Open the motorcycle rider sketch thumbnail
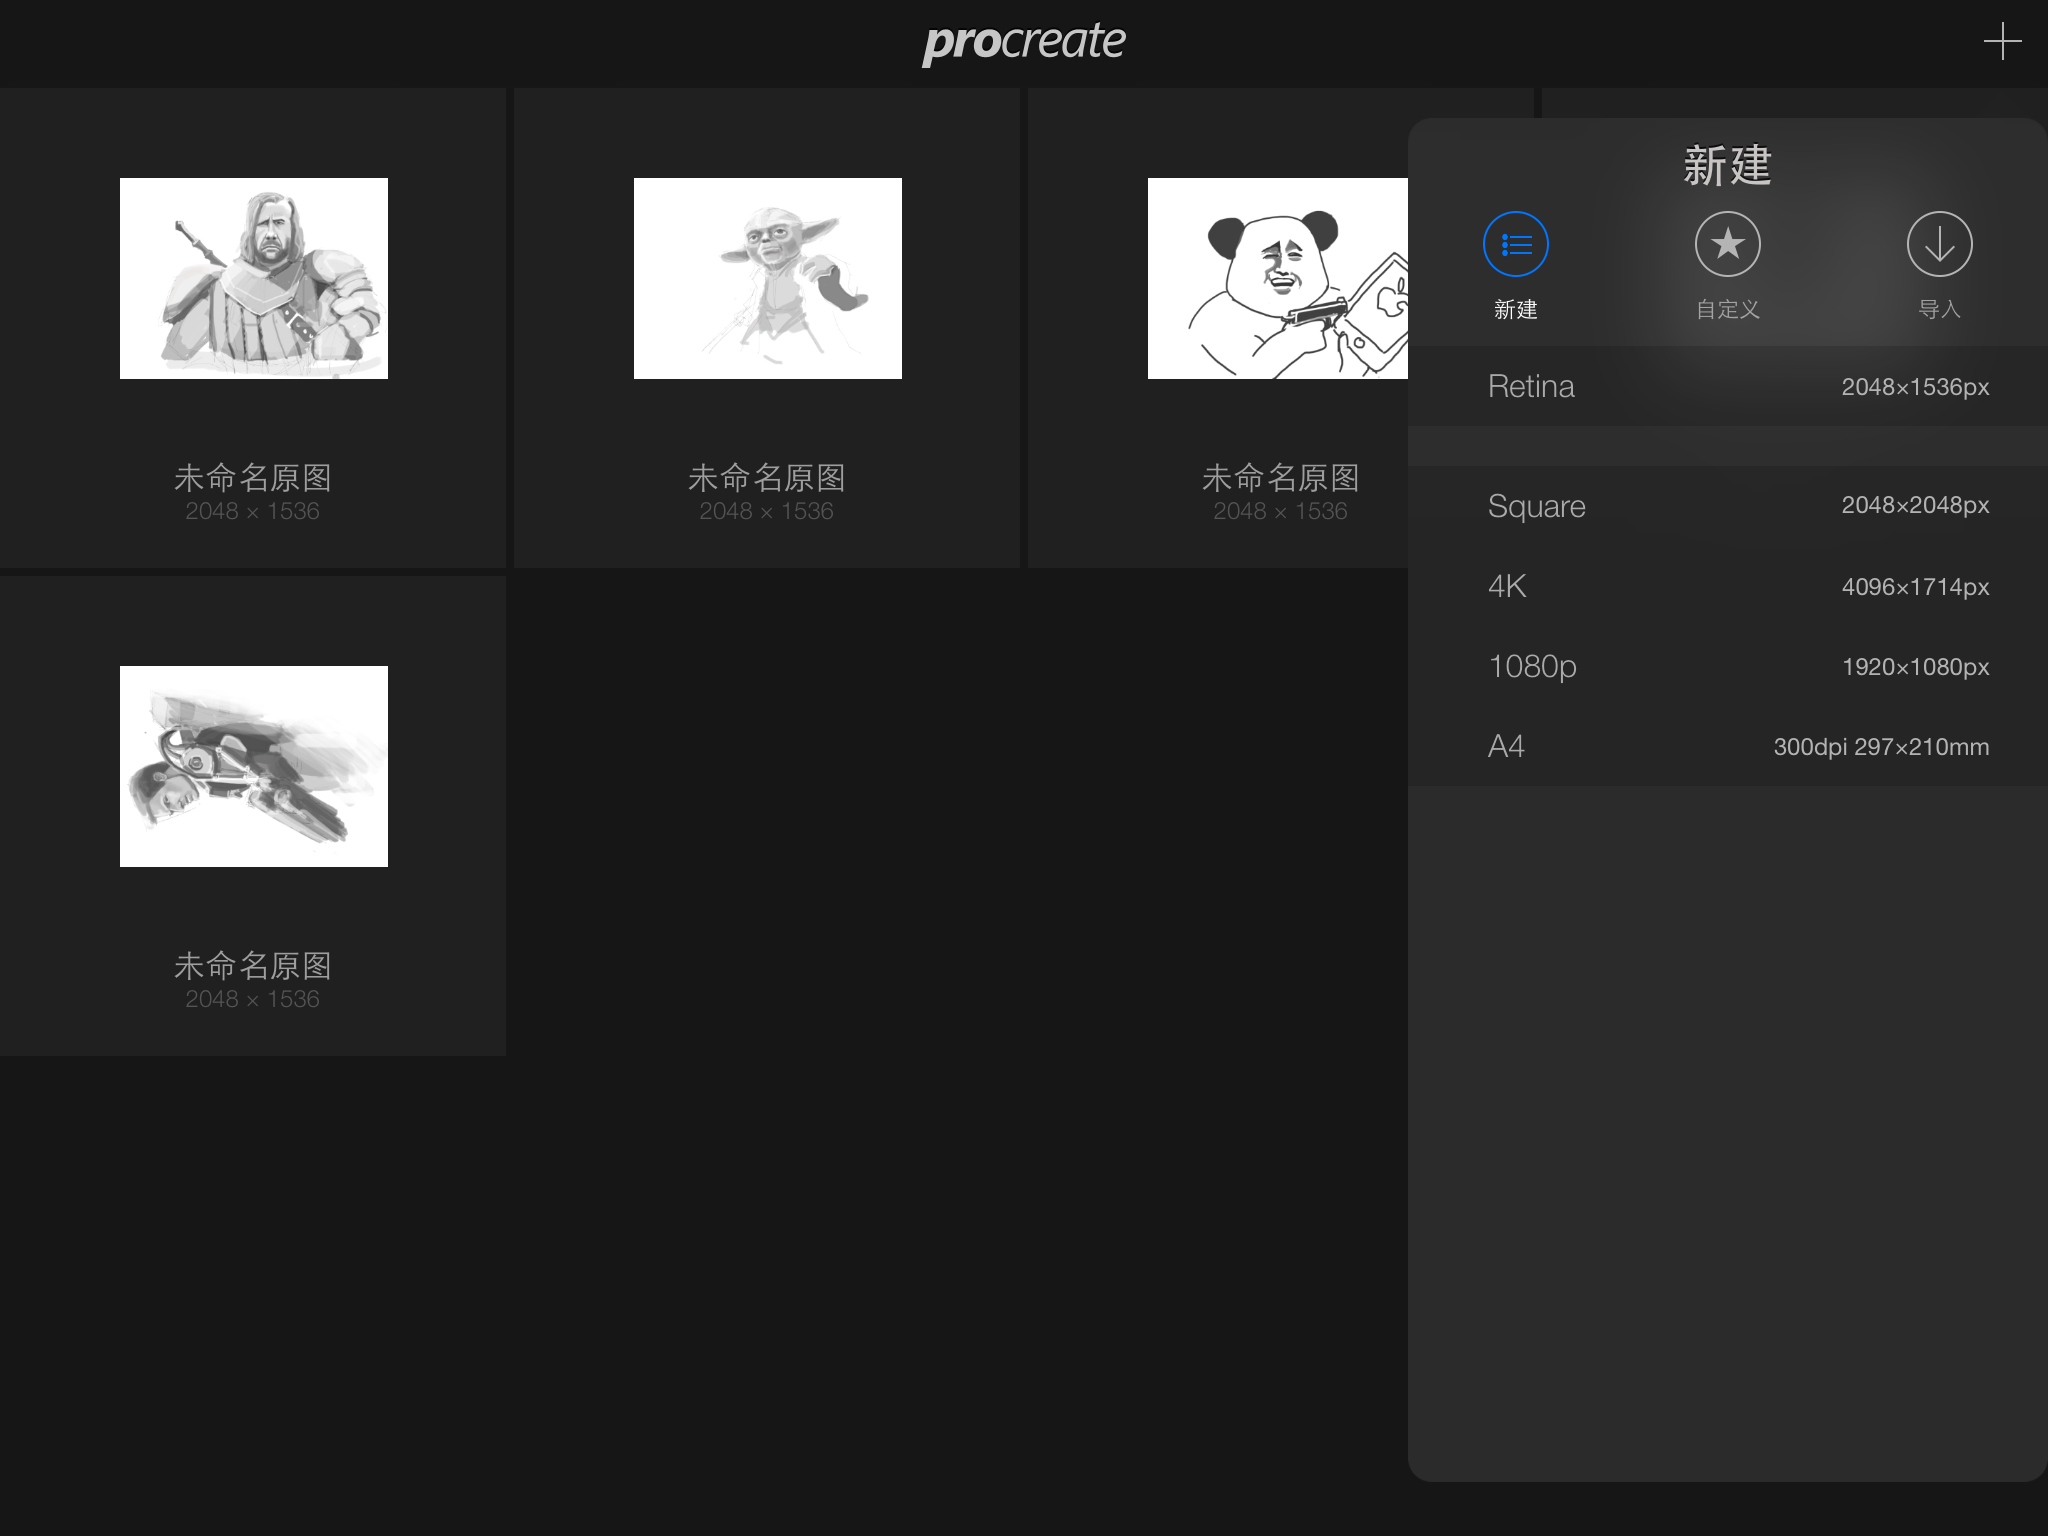The image size is (2048, 1536). [254, 766]
